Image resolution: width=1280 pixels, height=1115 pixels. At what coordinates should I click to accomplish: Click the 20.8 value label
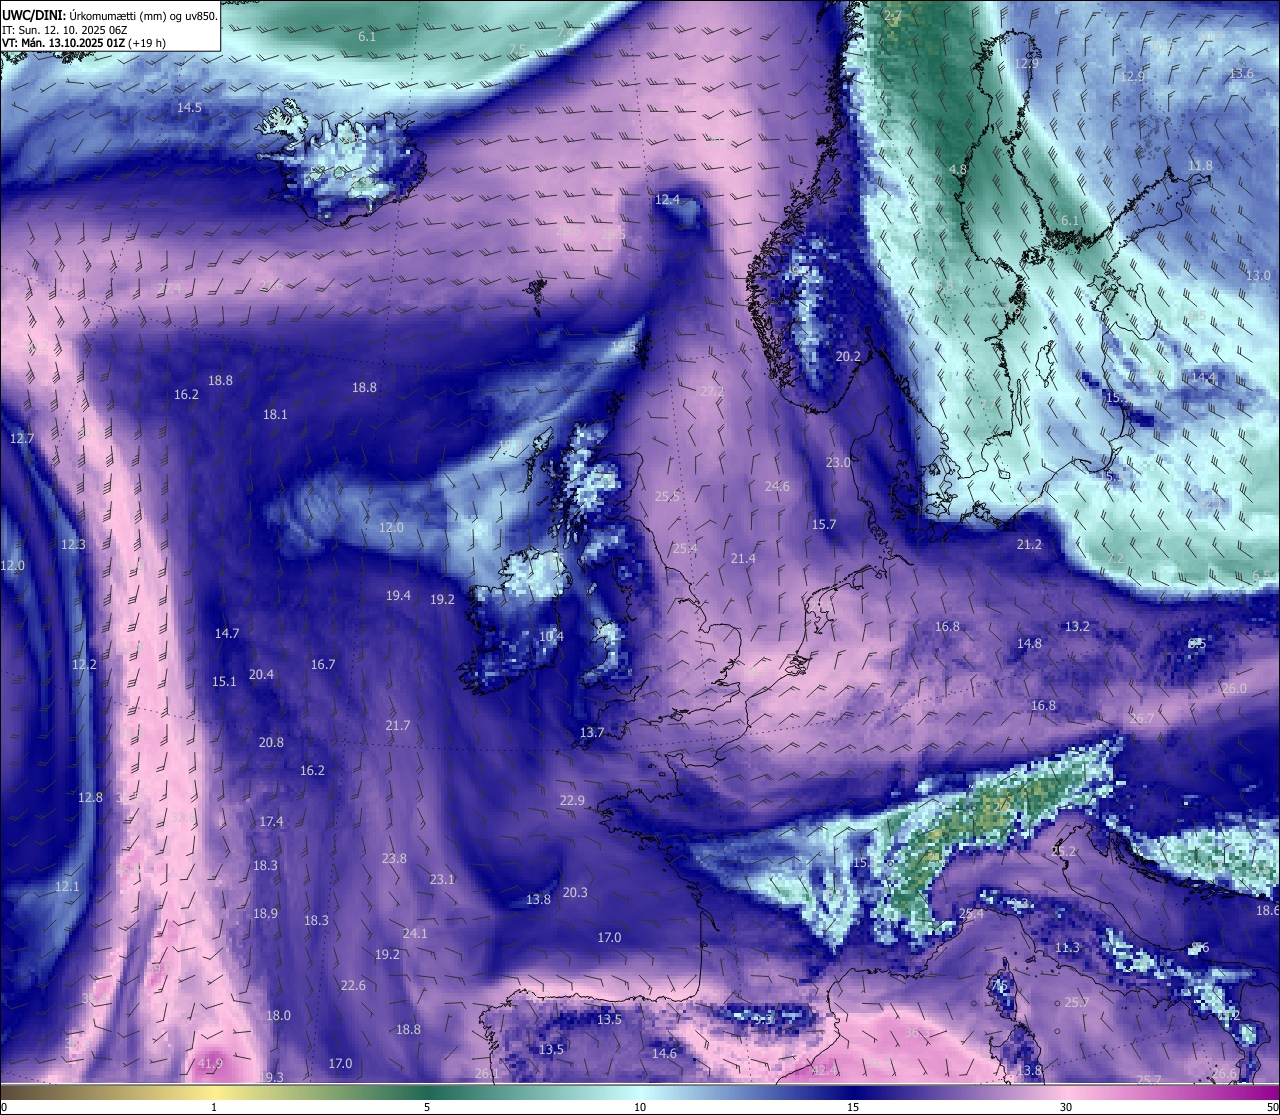pyautogui.click(x=271, y=743)
